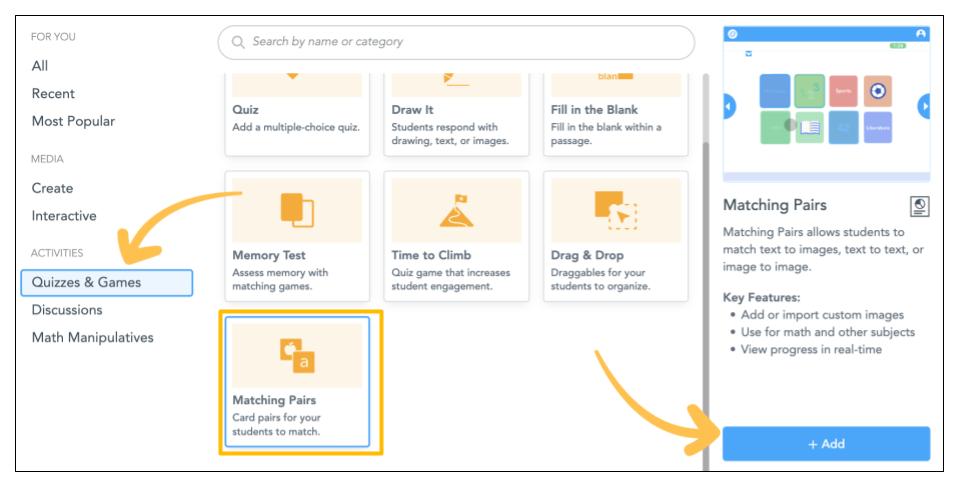Switch to the Discussions category

[67, 310]
